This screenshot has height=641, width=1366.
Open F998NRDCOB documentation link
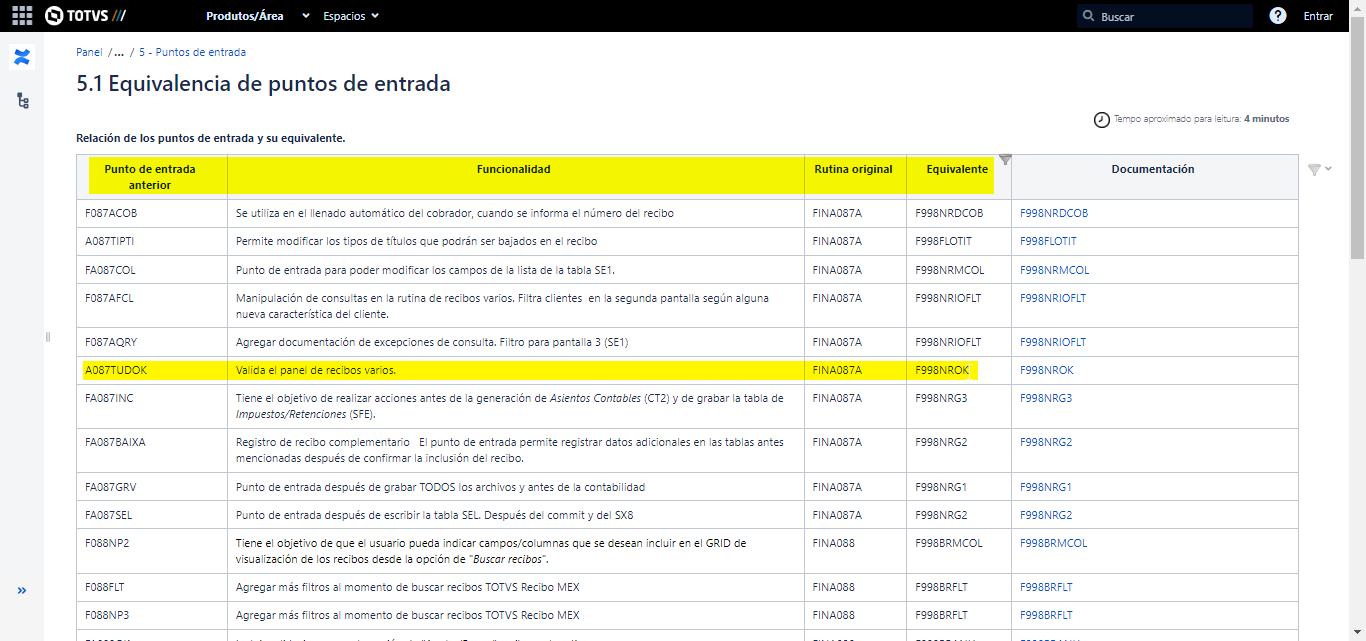coord(1054,213)
